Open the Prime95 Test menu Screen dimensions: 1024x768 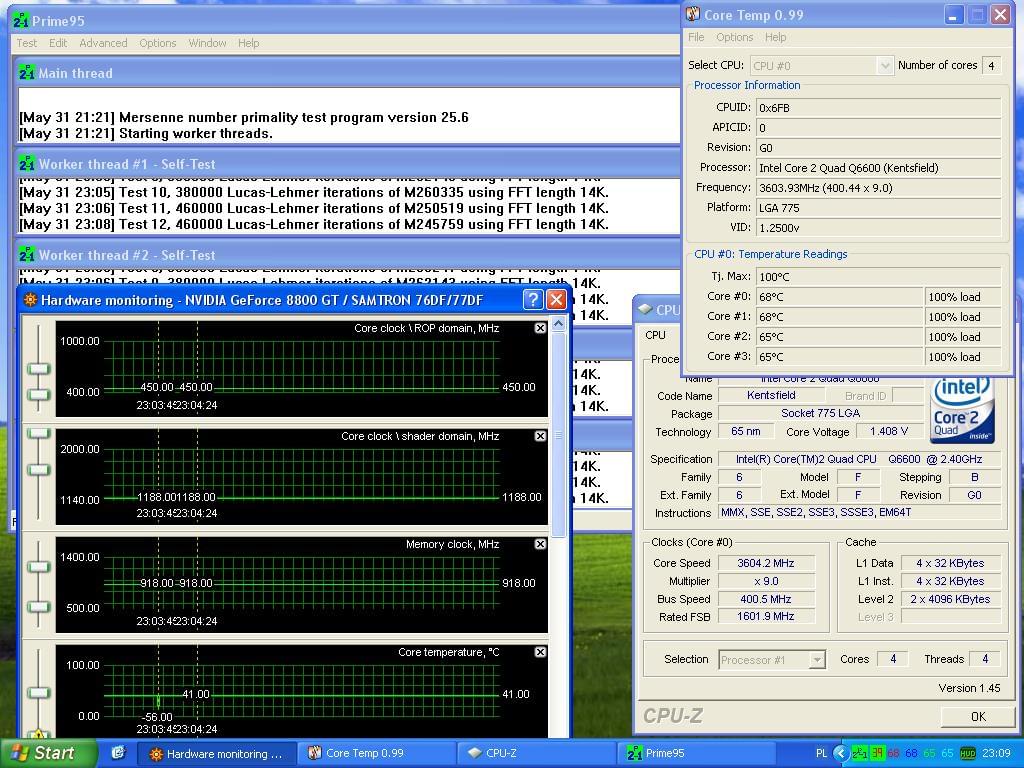(x=27, y=43)
